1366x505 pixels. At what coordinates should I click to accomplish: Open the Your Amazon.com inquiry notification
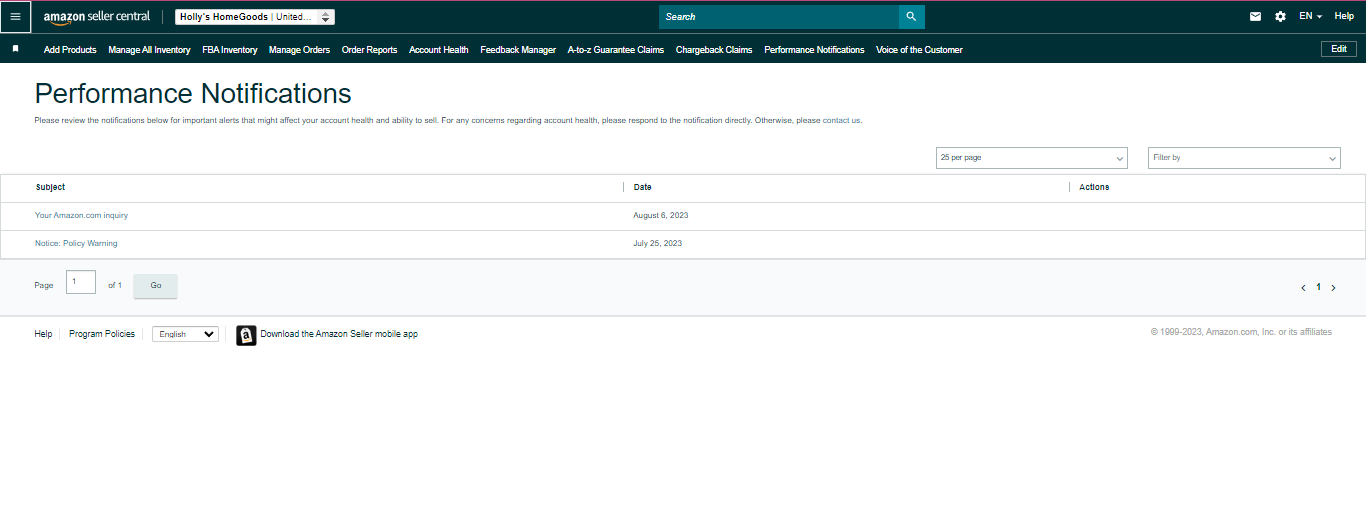point(81,215)
